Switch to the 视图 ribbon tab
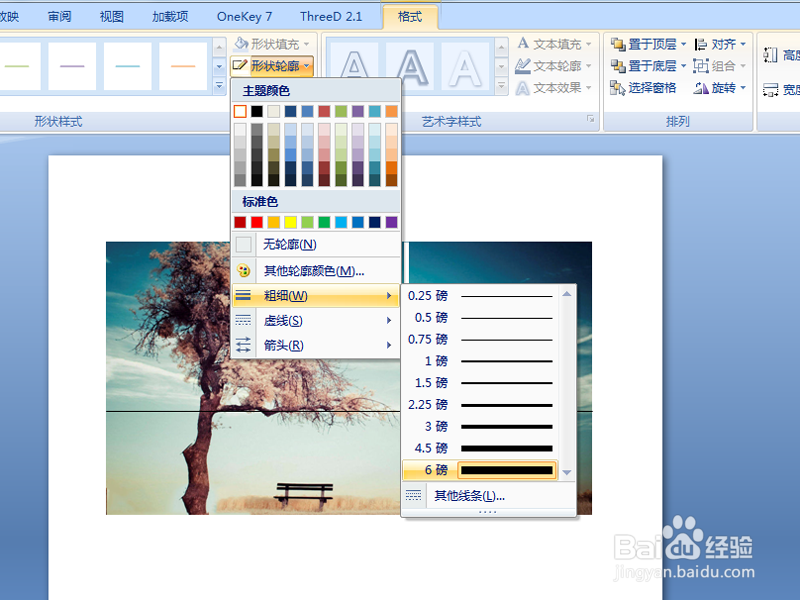This screenshot has width=800, height=600. 112,16
